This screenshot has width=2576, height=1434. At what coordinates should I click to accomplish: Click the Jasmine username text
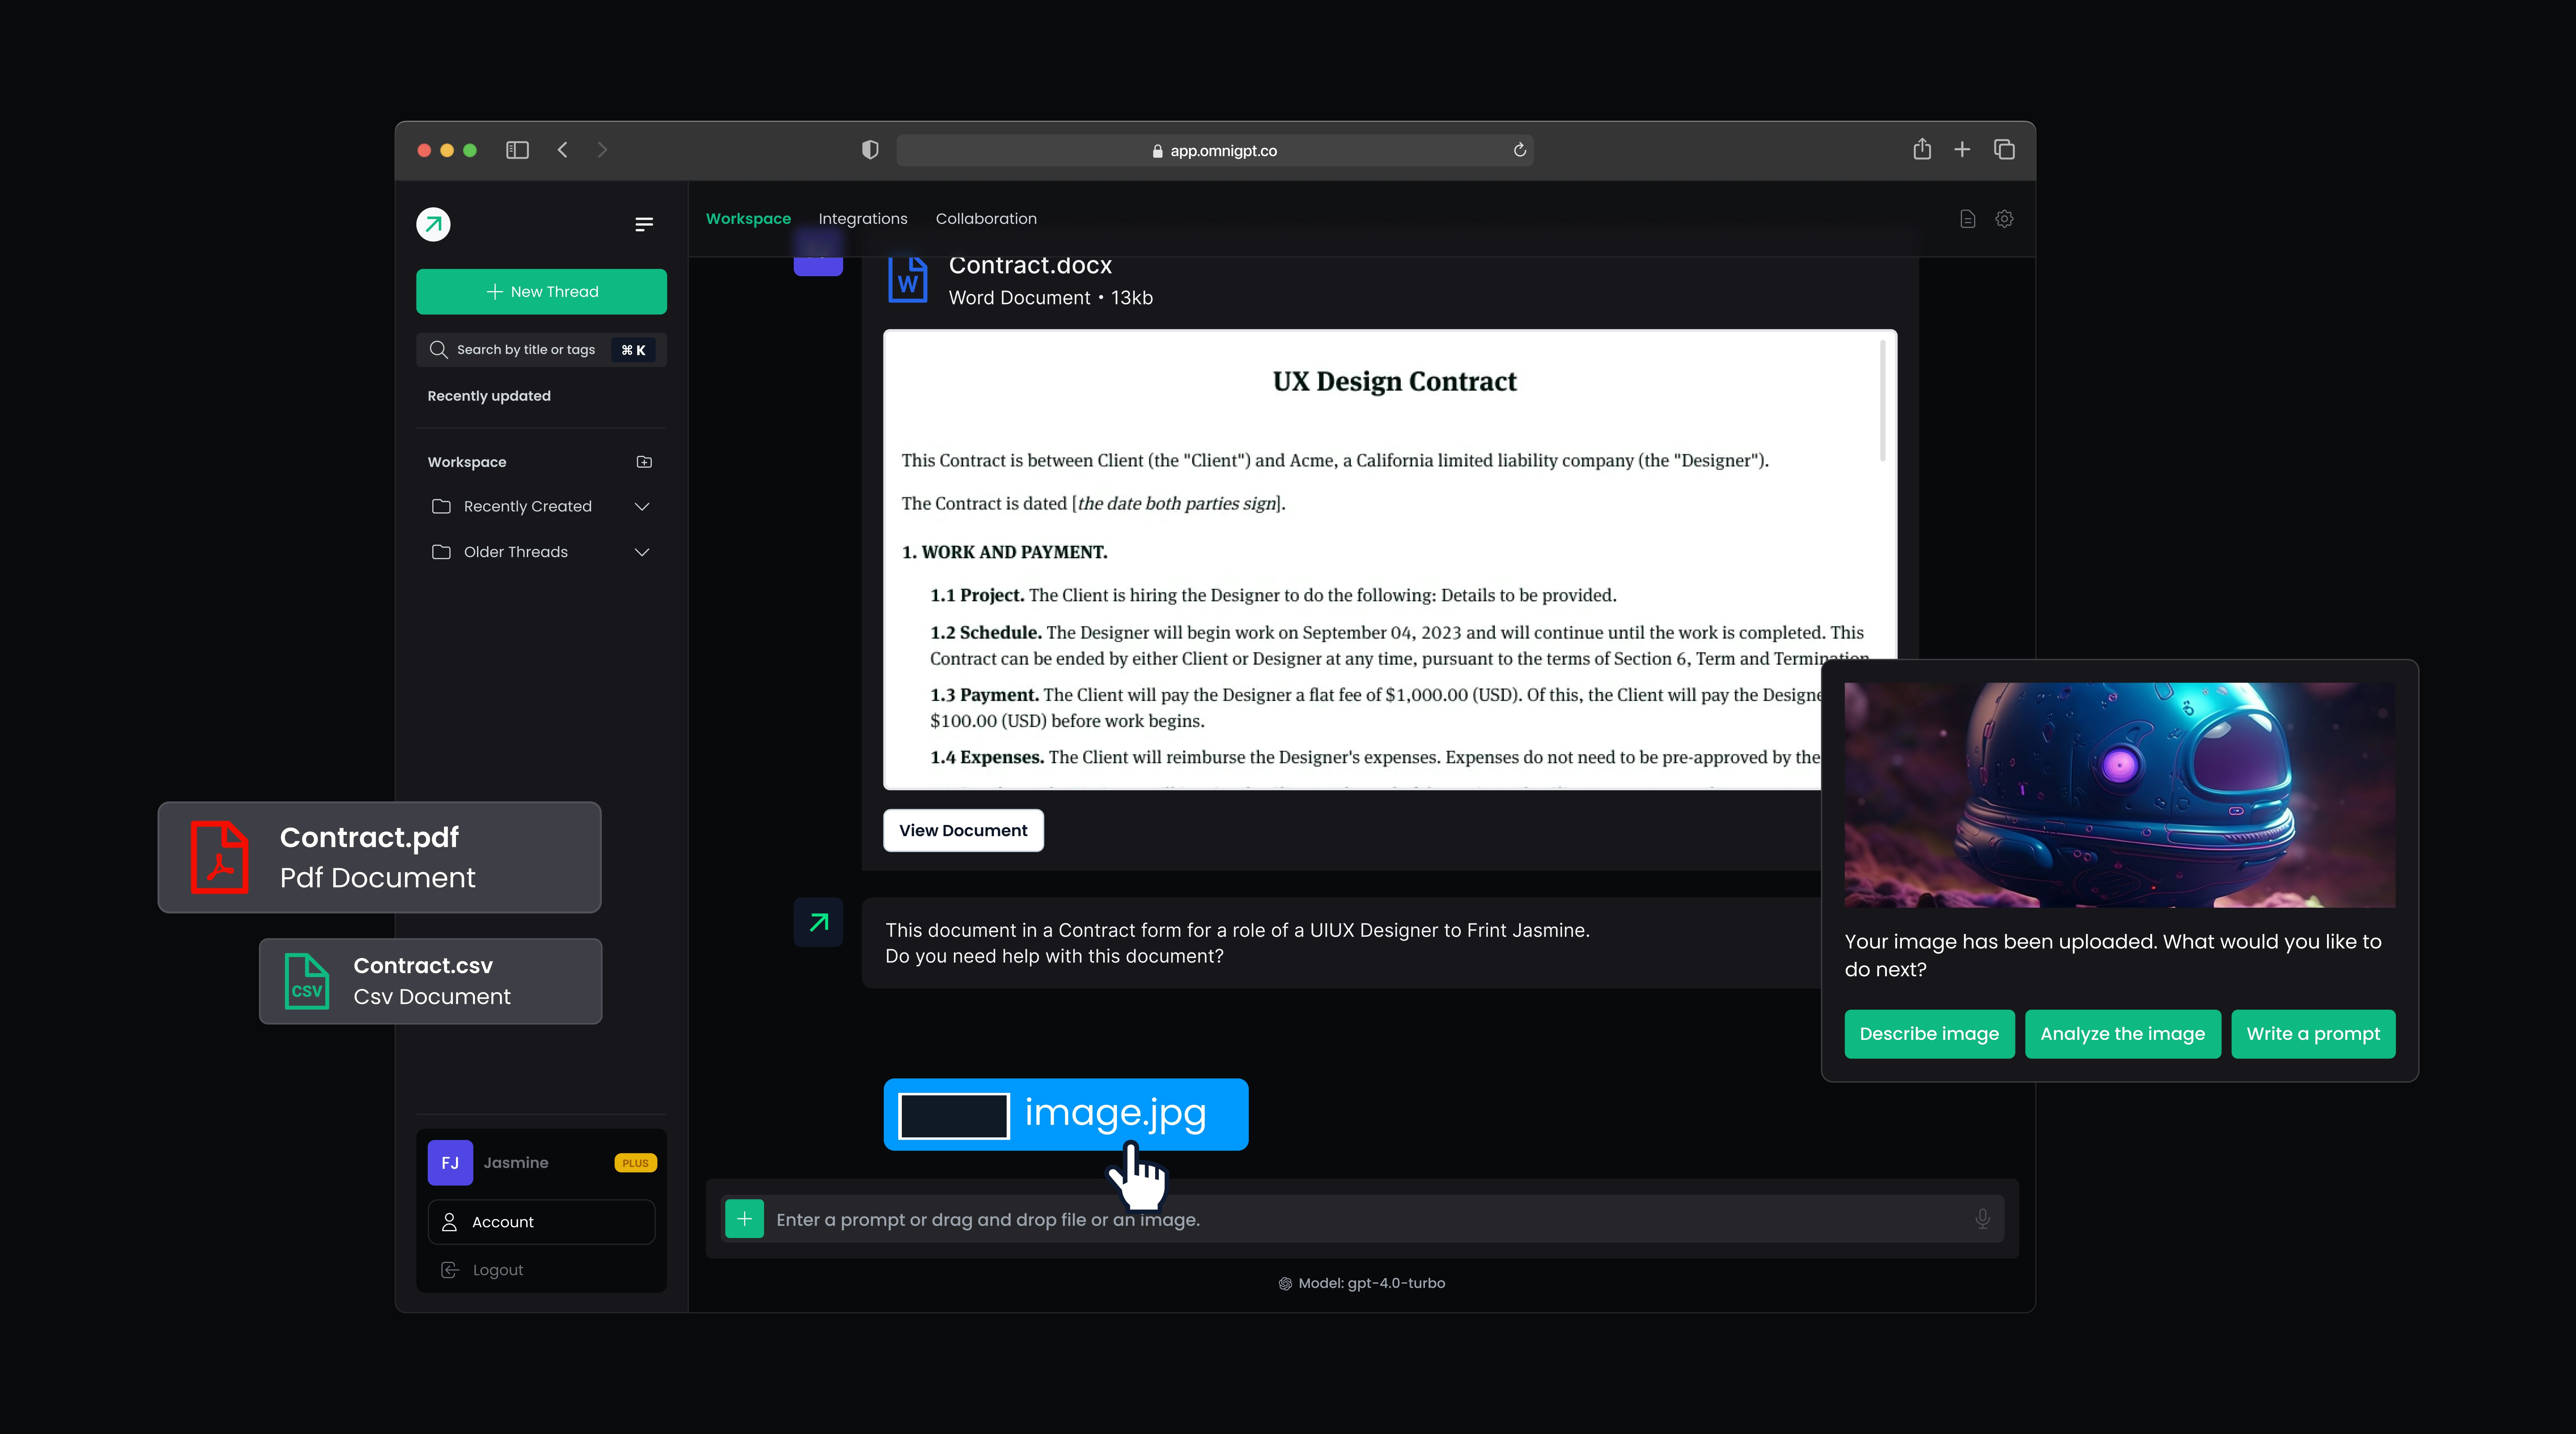point(516,1163)
